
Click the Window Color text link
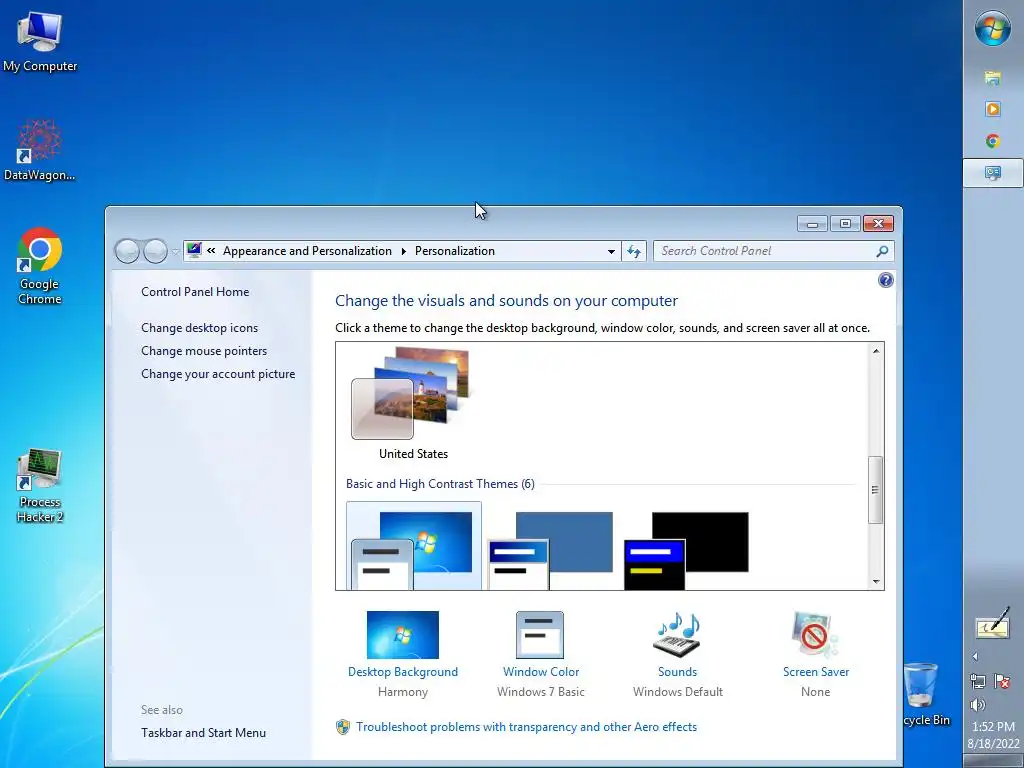pyautogui.click(x=541, y=672)
